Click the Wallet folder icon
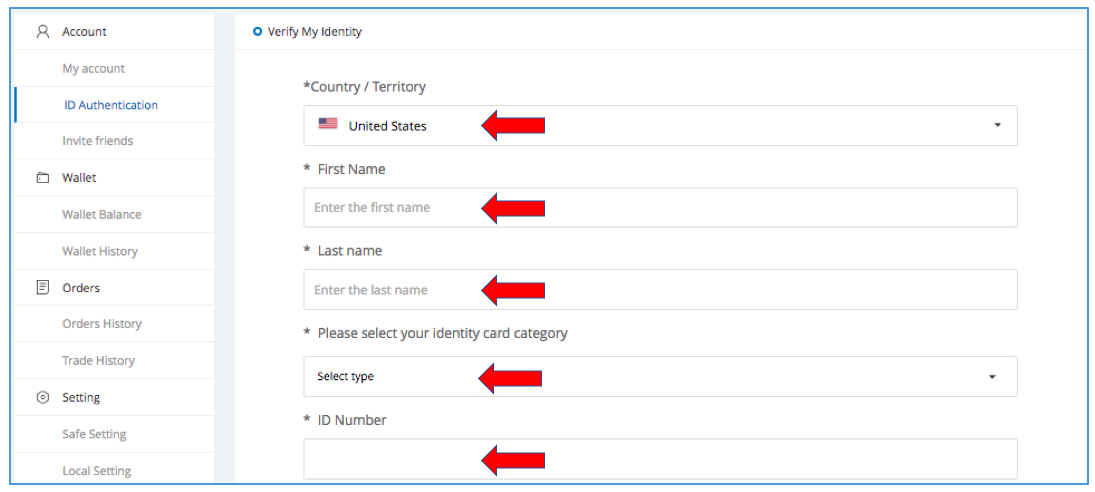The height and width of the screenshot is (492, 1095). 42,178
